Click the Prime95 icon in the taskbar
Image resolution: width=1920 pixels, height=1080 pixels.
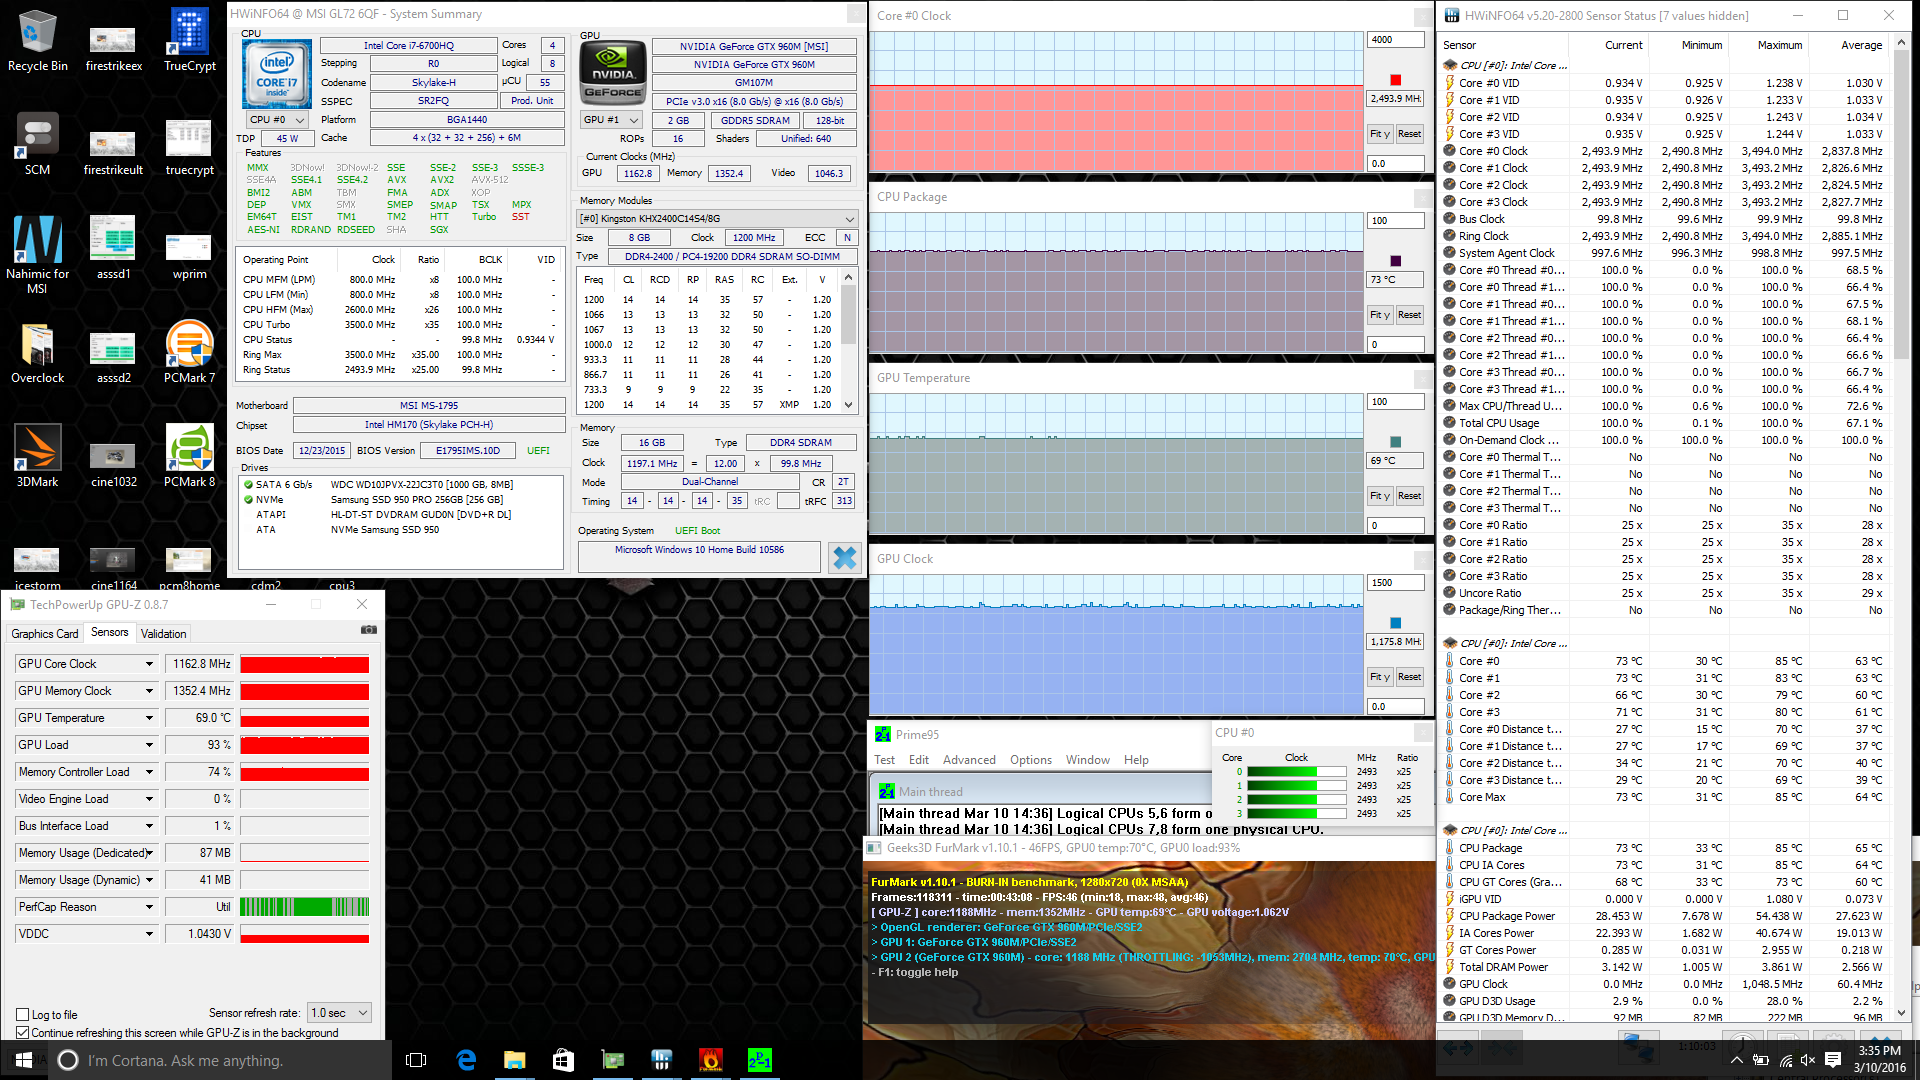tap(760, 1060)
